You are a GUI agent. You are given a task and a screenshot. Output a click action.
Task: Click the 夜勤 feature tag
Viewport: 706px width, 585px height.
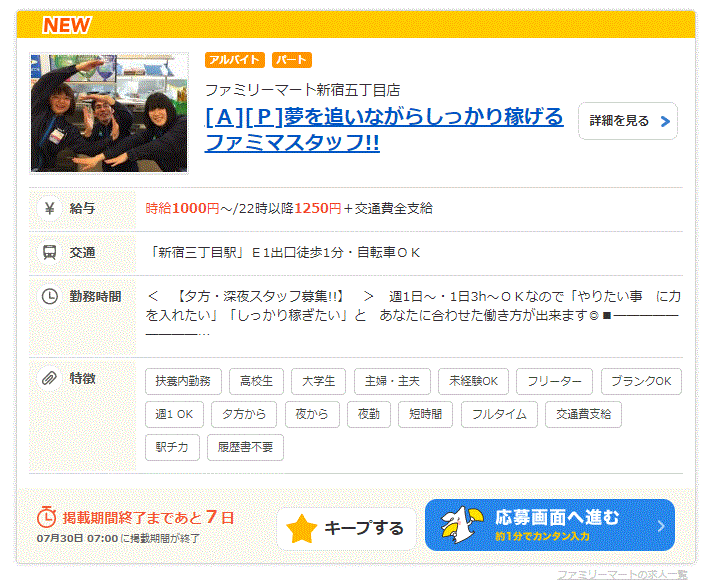click(369, 414)
